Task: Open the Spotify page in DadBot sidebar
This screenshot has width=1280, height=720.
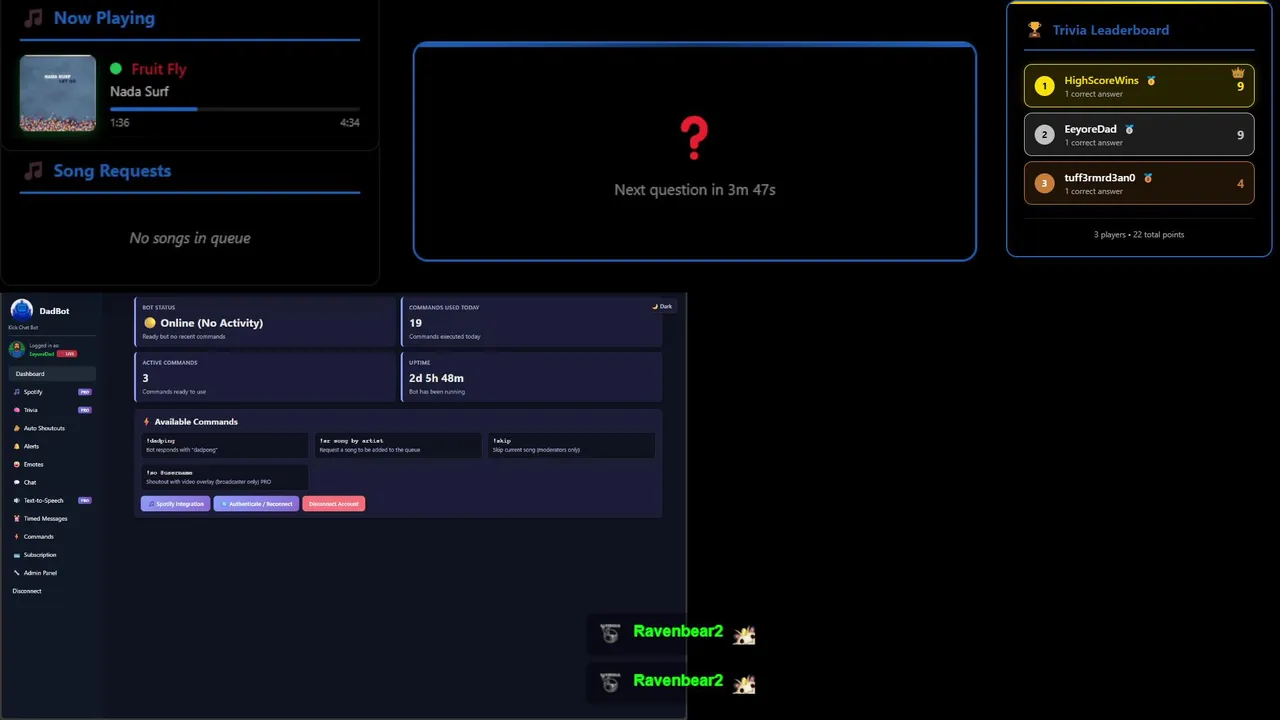Action: (x=52, y=392)
